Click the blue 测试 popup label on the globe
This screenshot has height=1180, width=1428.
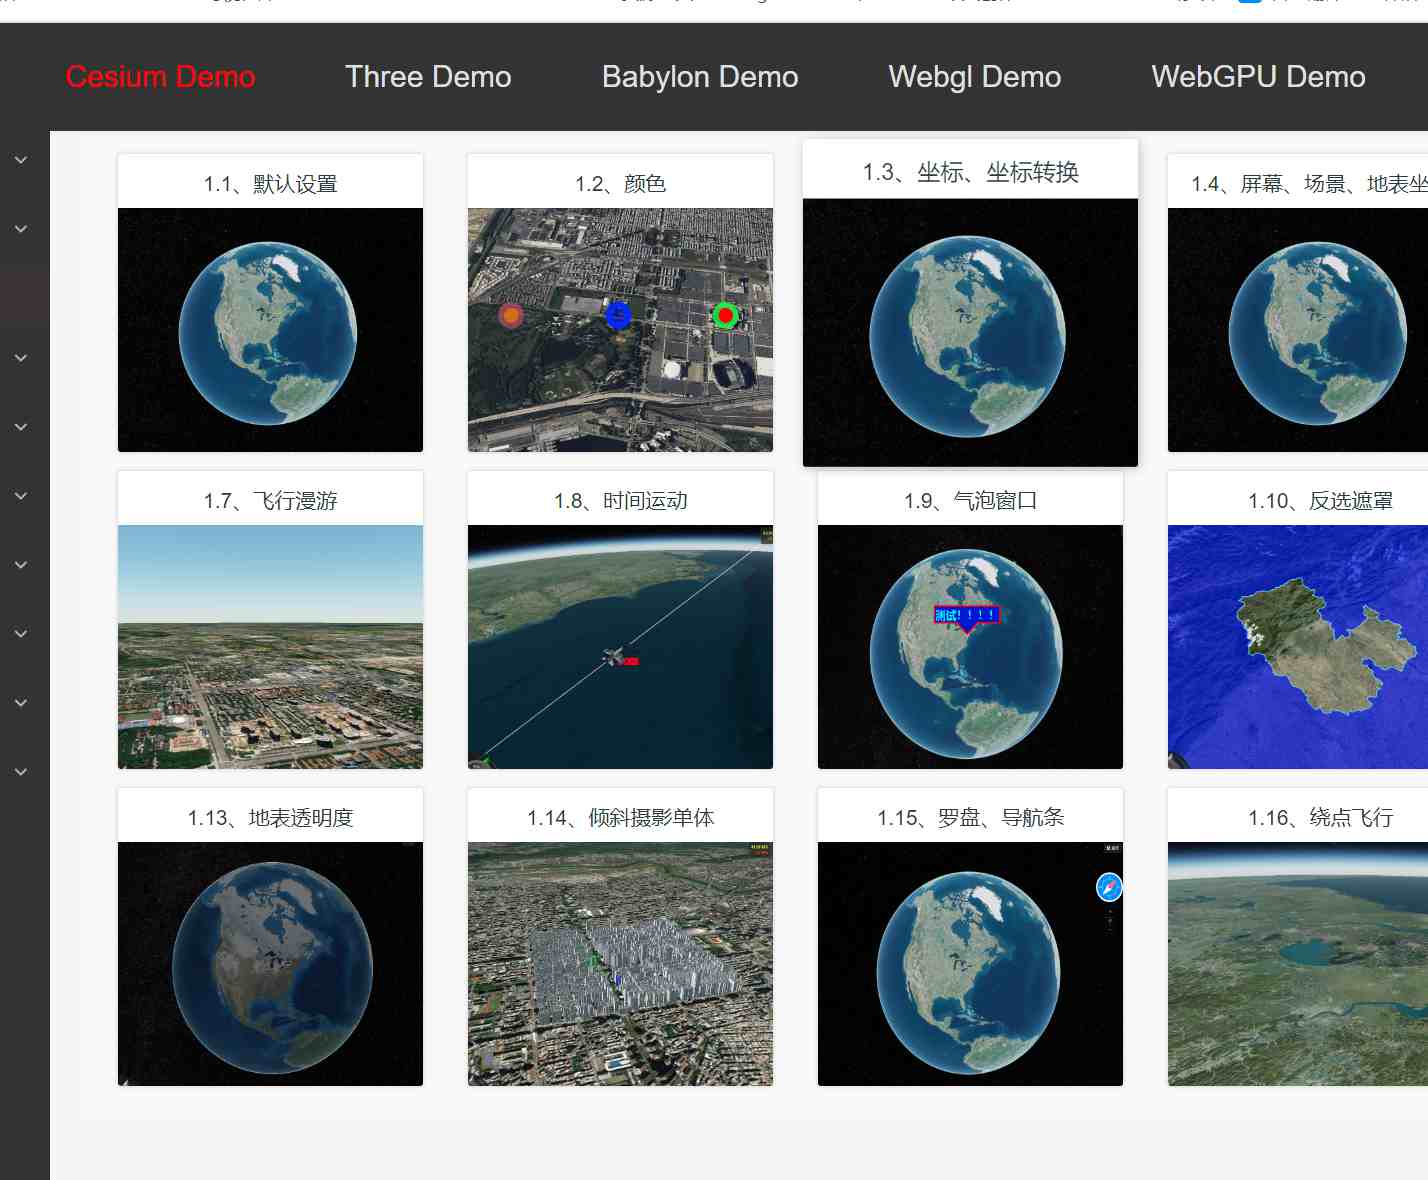(965, 615)
